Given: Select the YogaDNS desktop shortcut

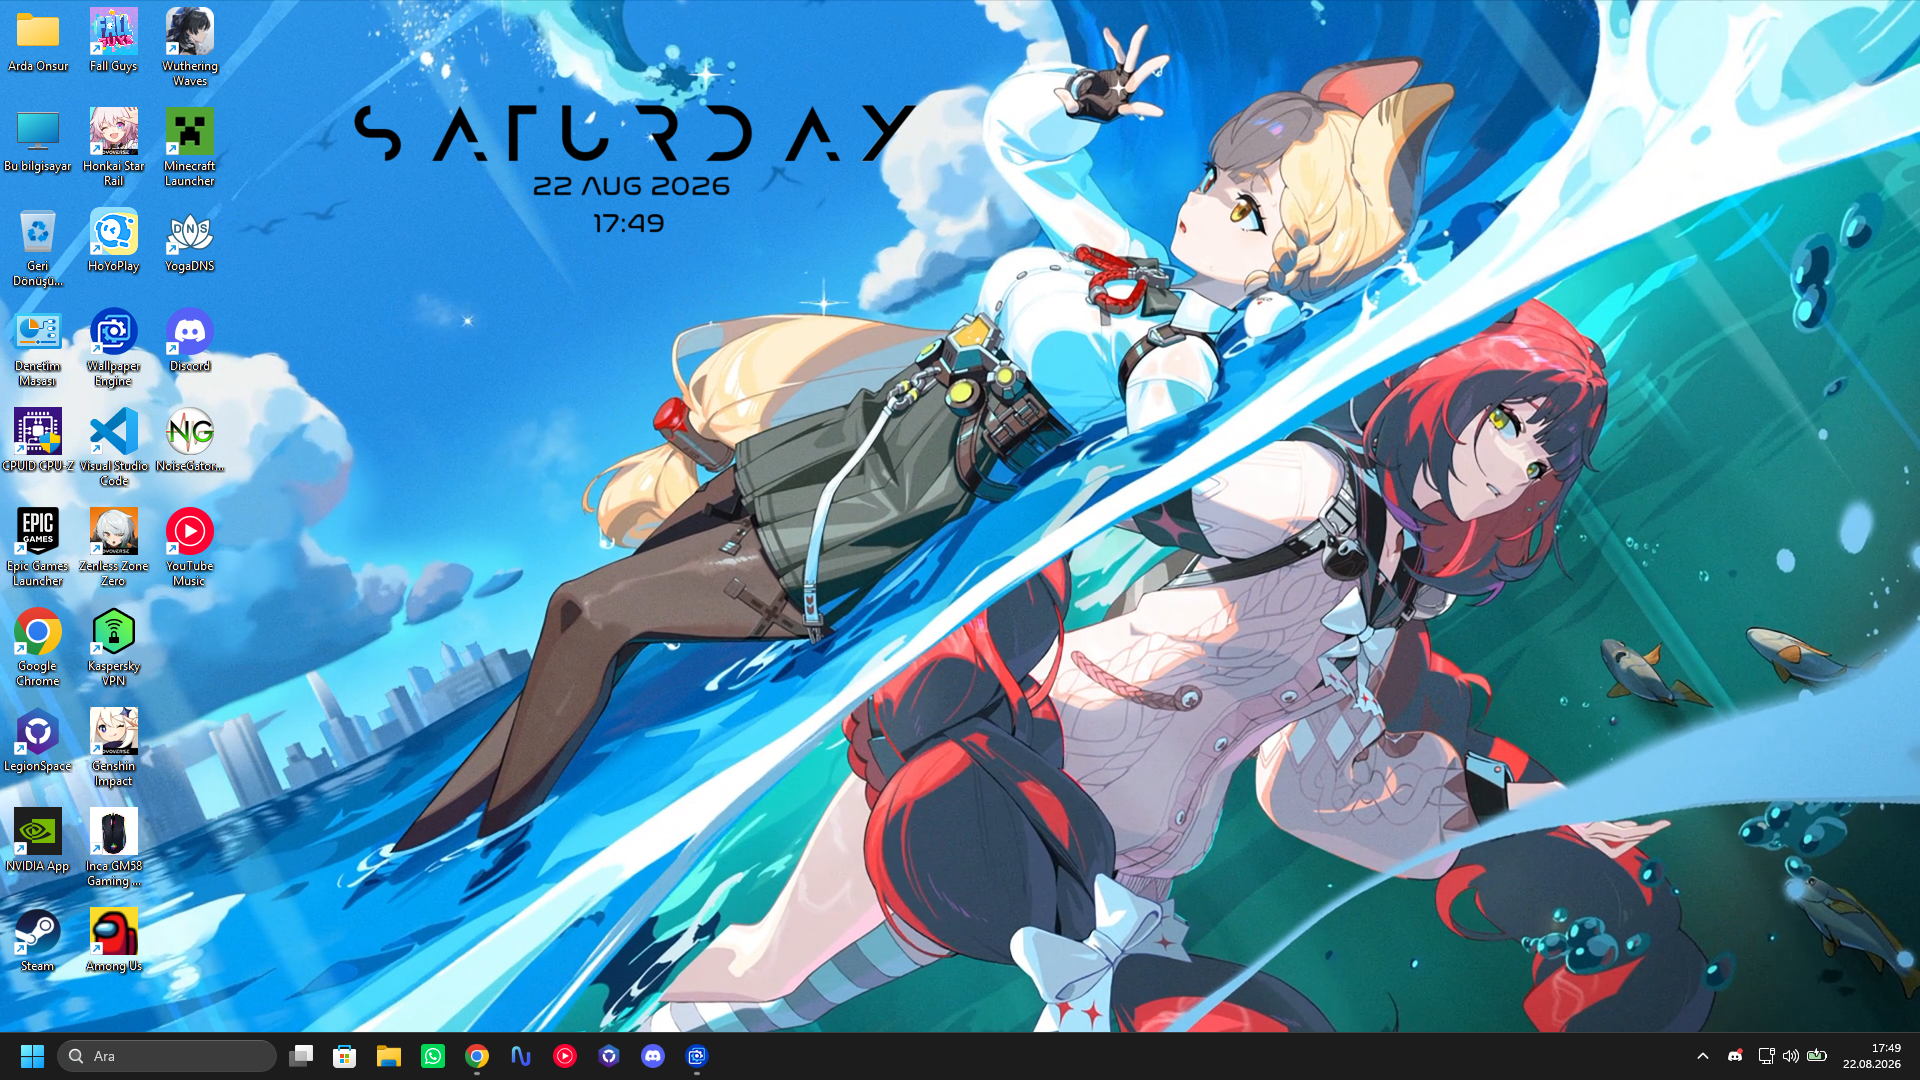Looking at the screenshot, I should pos(190,240).
